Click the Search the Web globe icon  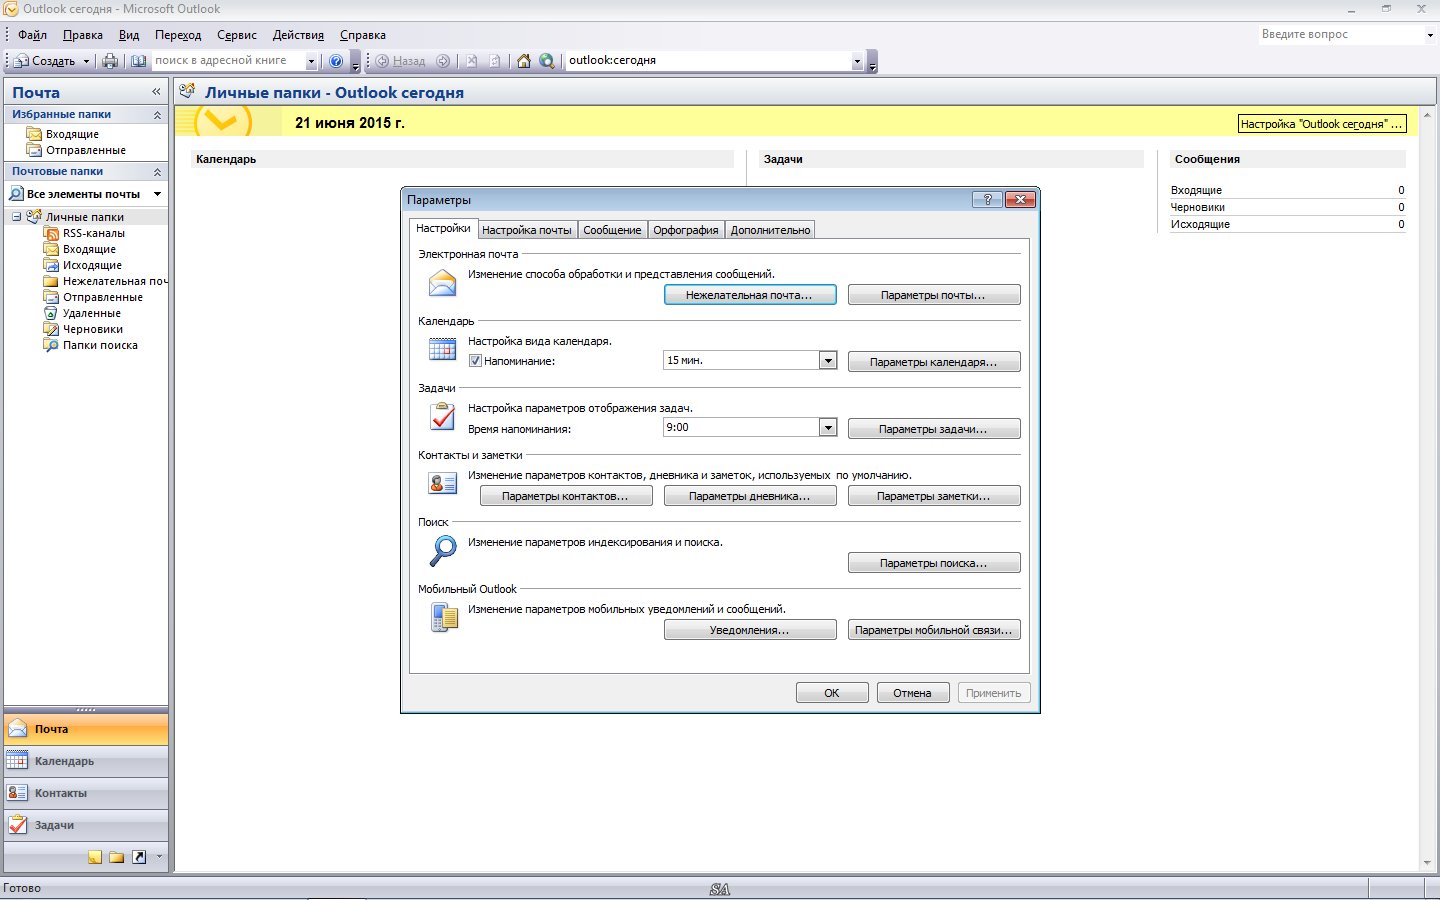point(546,61)
